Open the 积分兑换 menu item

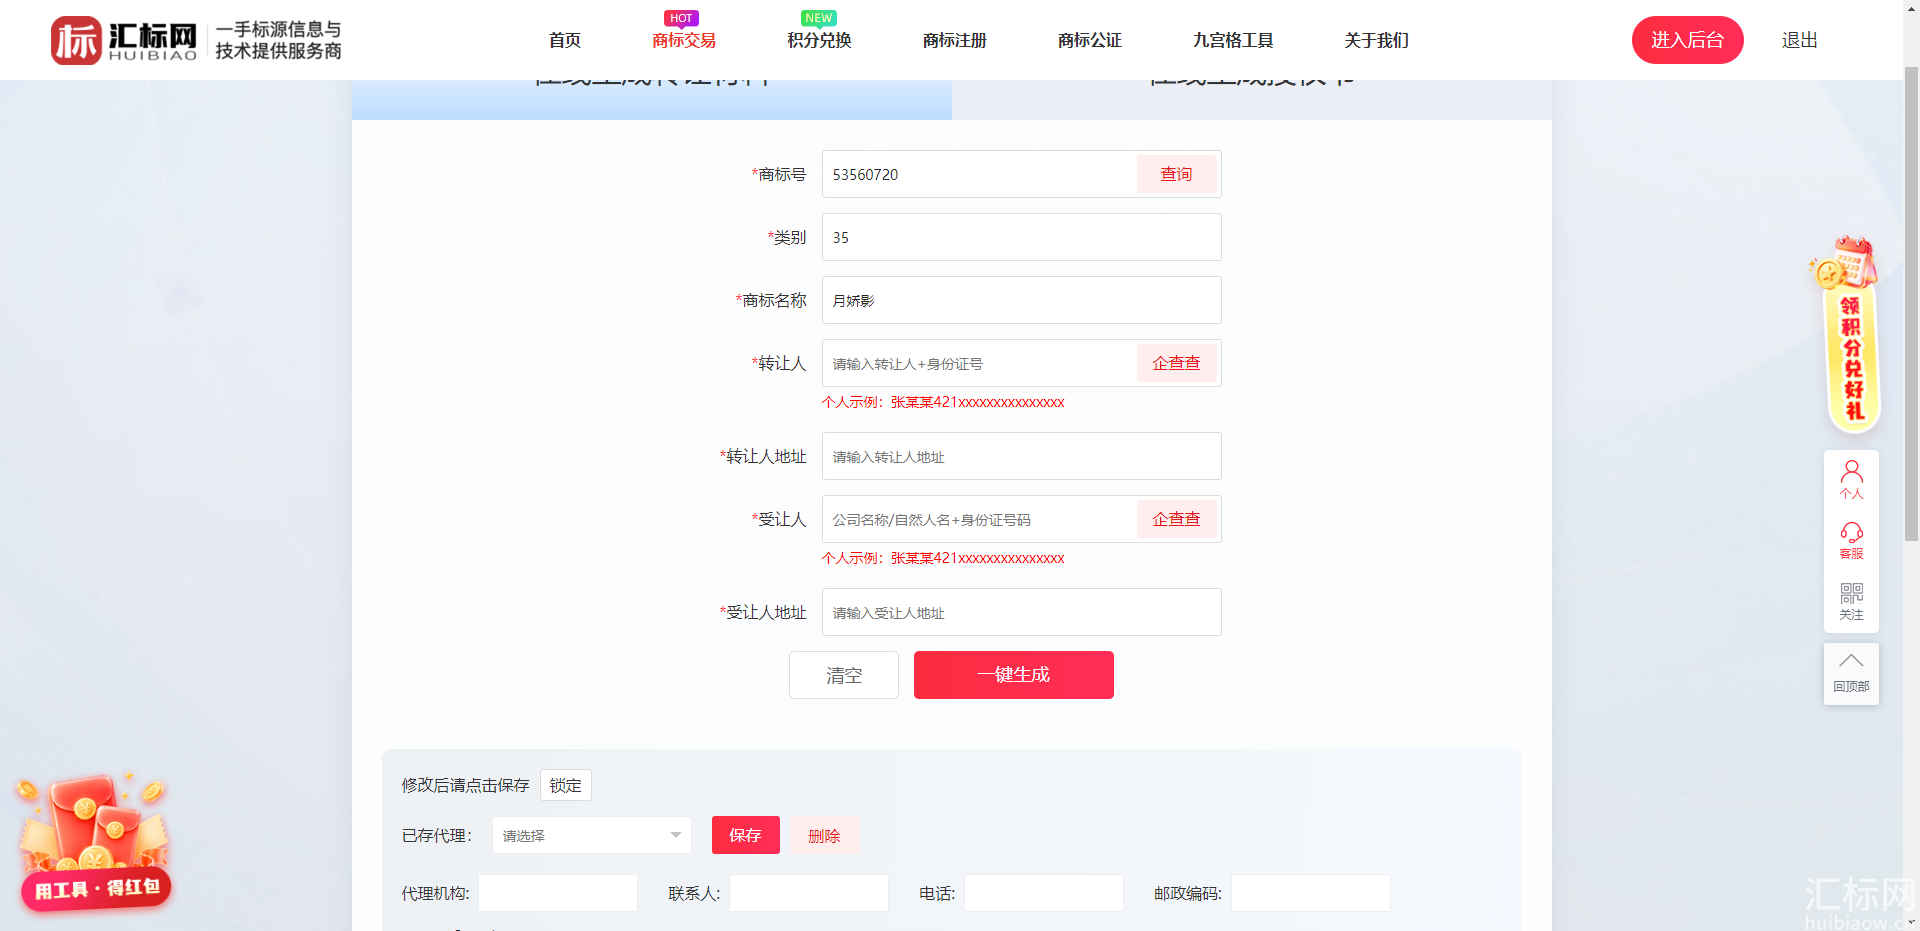(x=819, y=40)
